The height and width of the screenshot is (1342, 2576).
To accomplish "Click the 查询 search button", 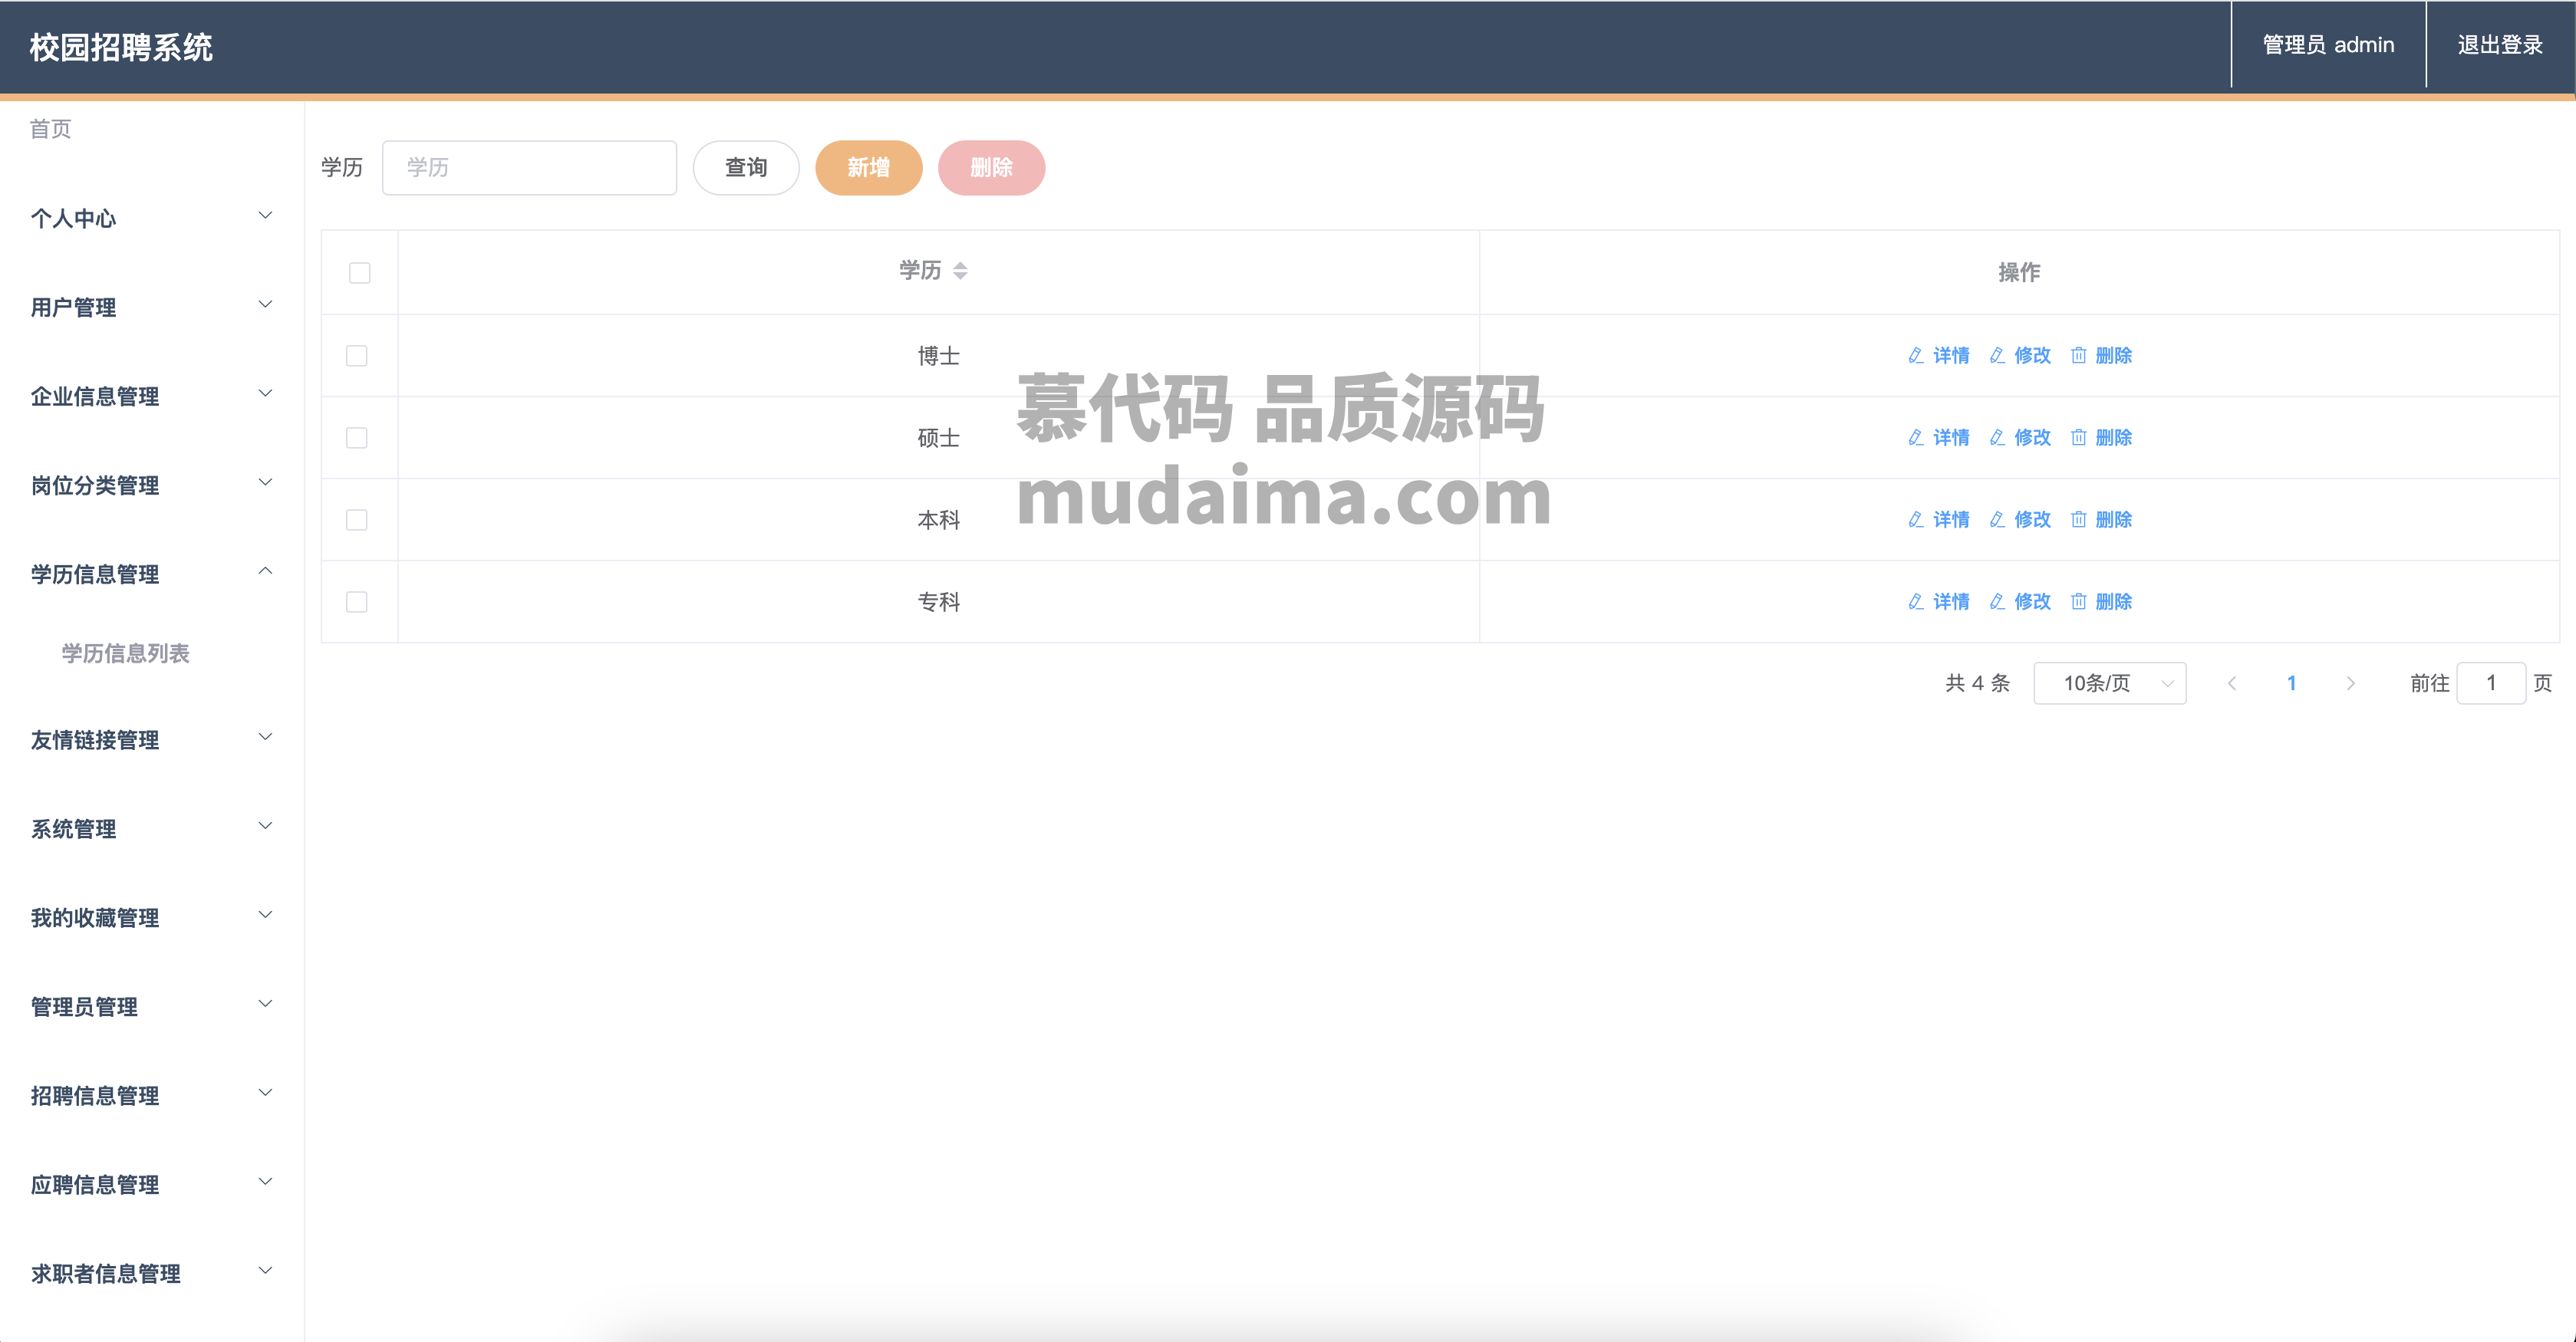I will [746, 168].
